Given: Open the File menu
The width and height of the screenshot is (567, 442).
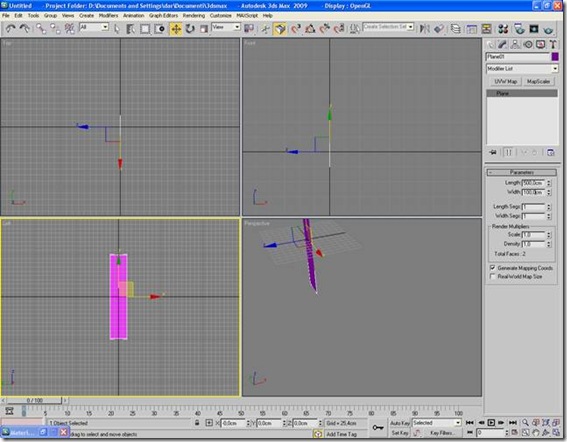Looking at the screenshot, I should pyautogui.click(x=6, y=16).
